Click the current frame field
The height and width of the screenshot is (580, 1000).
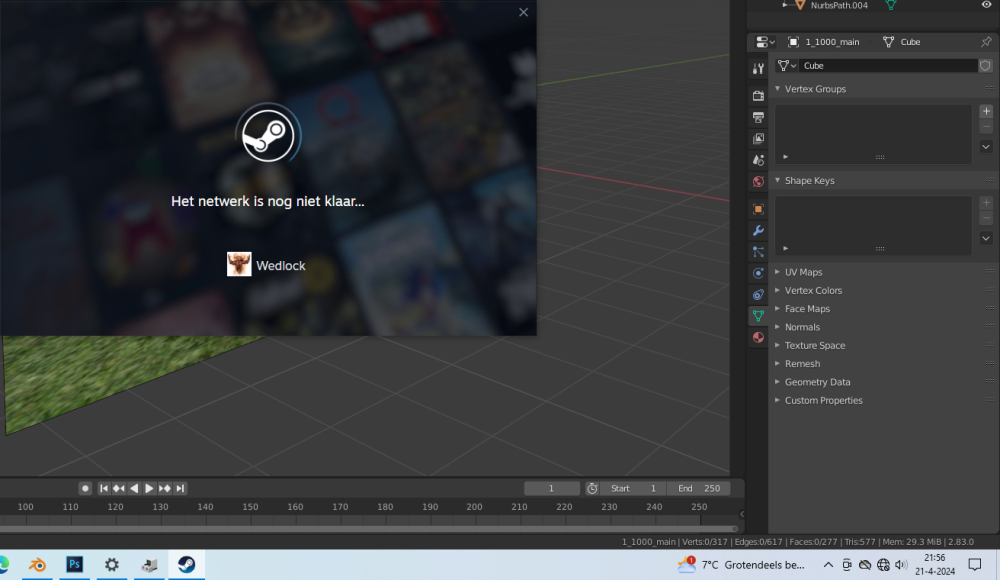coord(552,489)
